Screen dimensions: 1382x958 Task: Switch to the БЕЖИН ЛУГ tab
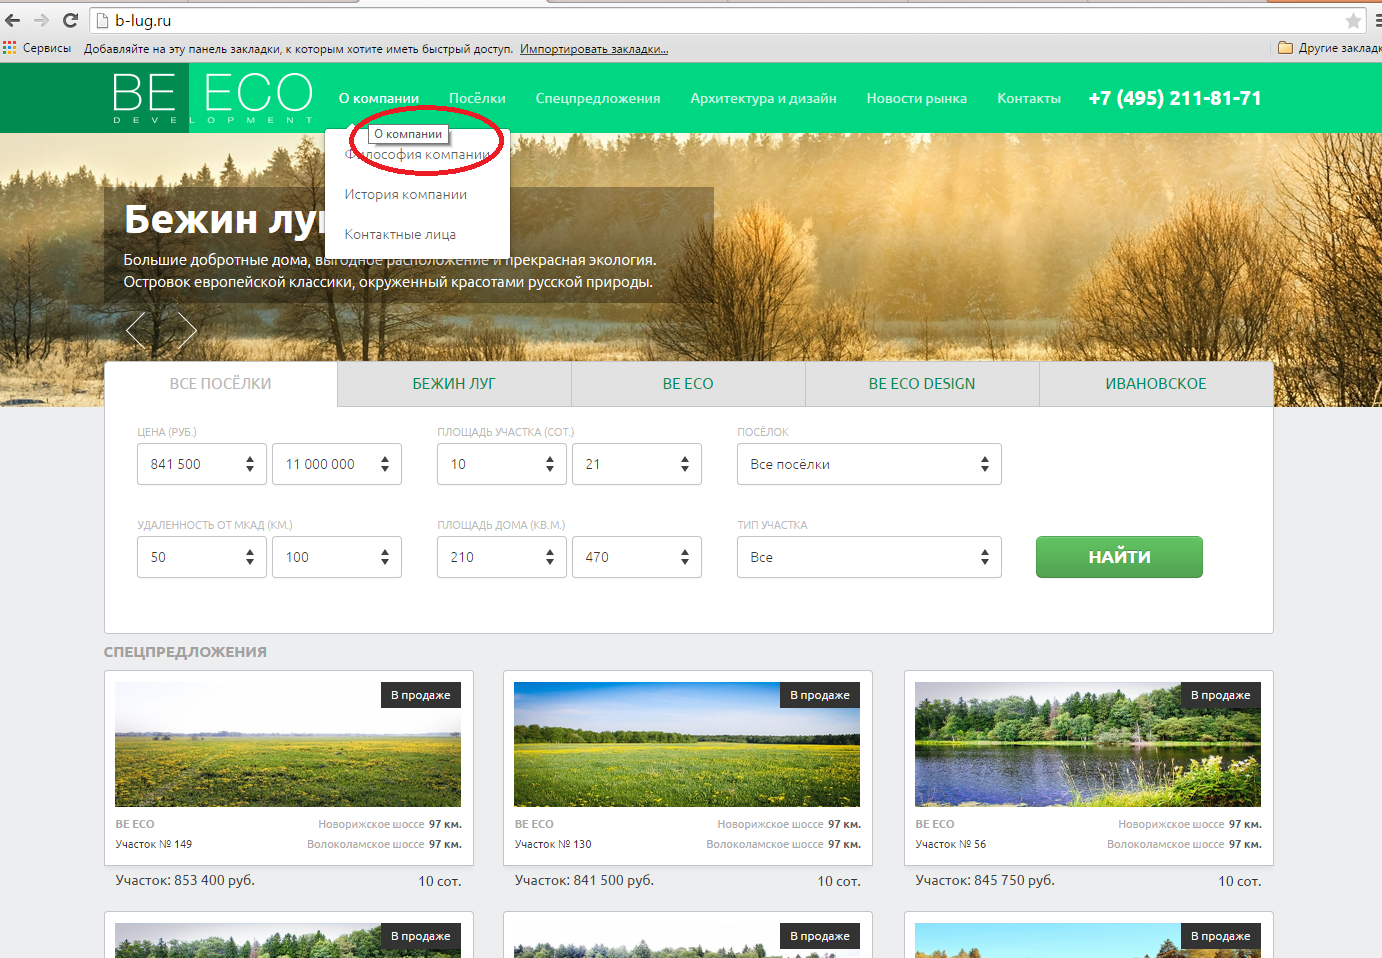(454, 384)
